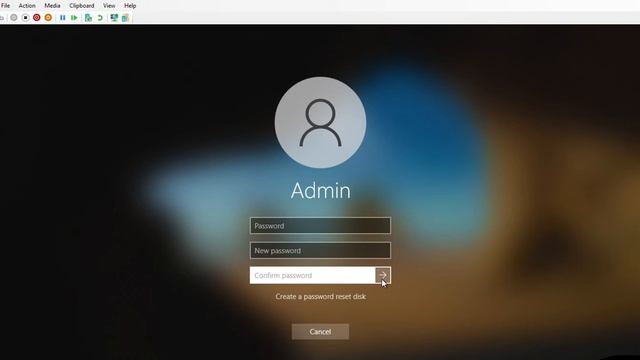This screenshot has height=360, width=640.
Task: Click the red Shut Down toolbar icon
Action: [x=37, y=18]
